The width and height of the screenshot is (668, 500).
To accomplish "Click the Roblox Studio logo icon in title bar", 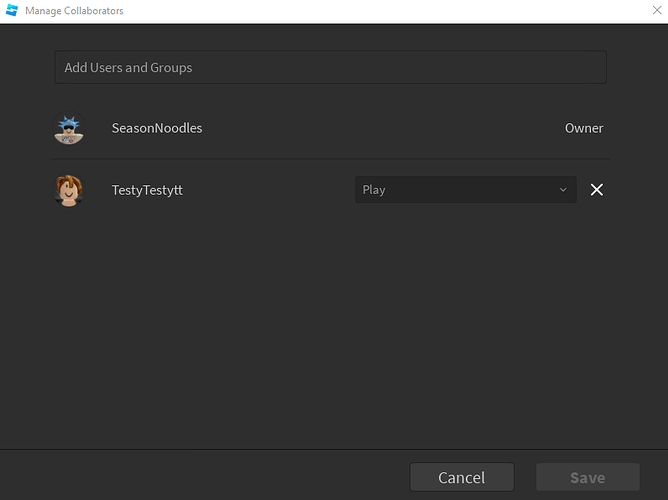I will [x=12, y=10].
